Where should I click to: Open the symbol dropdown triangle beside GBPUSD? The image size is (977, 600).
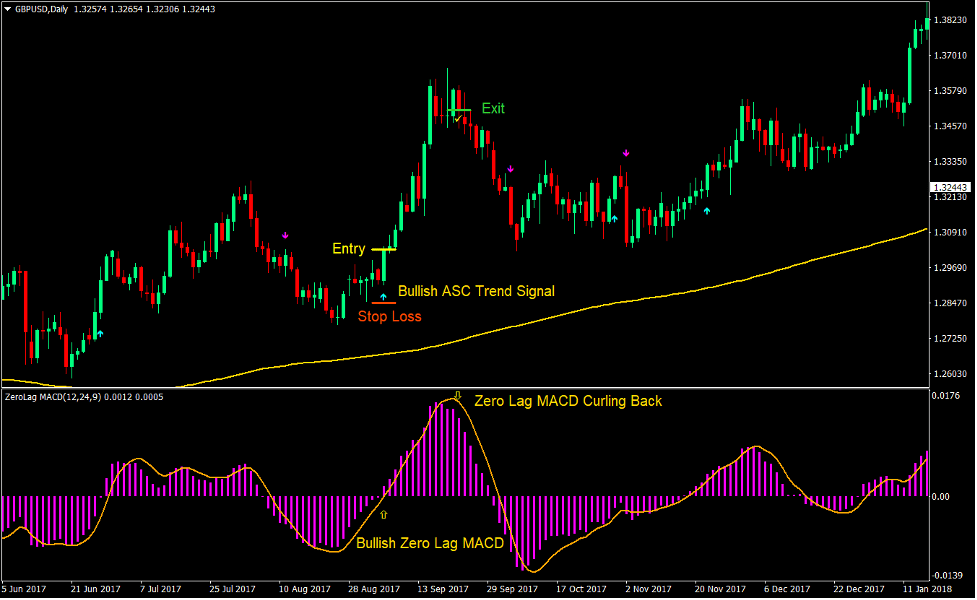8,8
